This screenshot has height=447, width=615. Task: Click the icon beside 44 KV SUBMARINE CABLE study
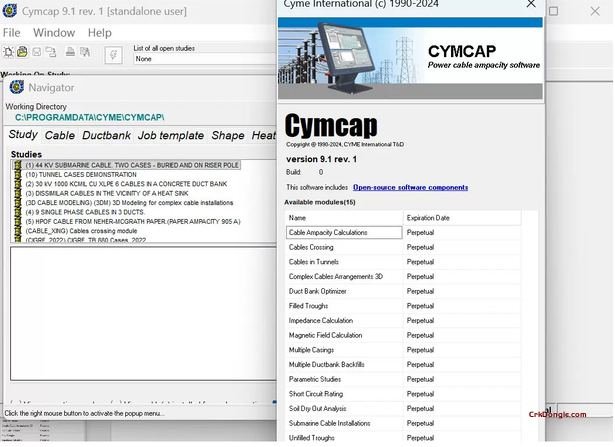(18, 165)
